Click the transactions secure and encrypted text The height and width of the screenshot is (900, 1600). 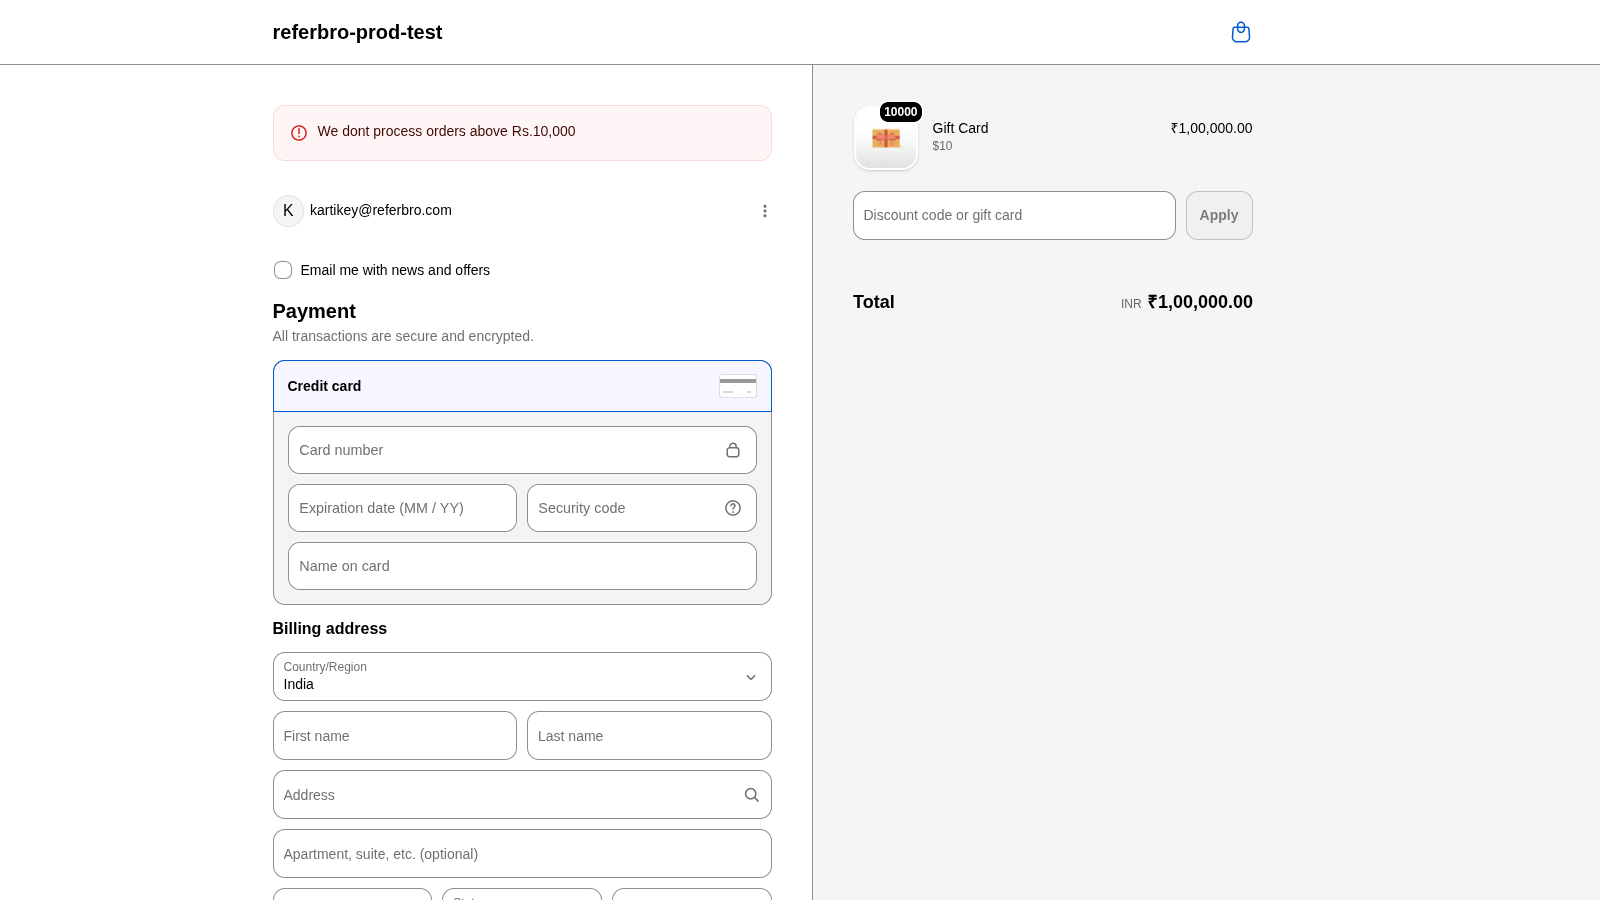pyautogui.click(x=403, y=336)
